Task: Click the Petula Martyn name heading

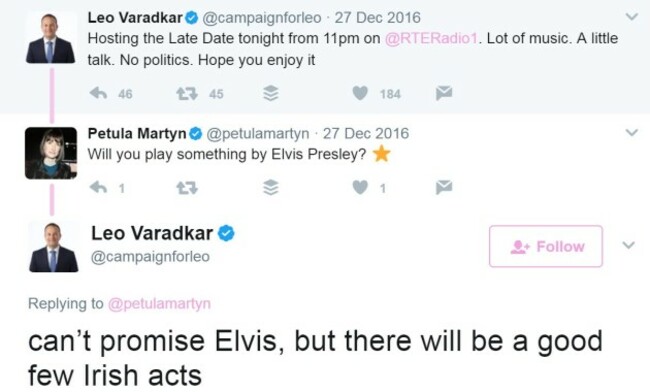Action: [137, 133]
